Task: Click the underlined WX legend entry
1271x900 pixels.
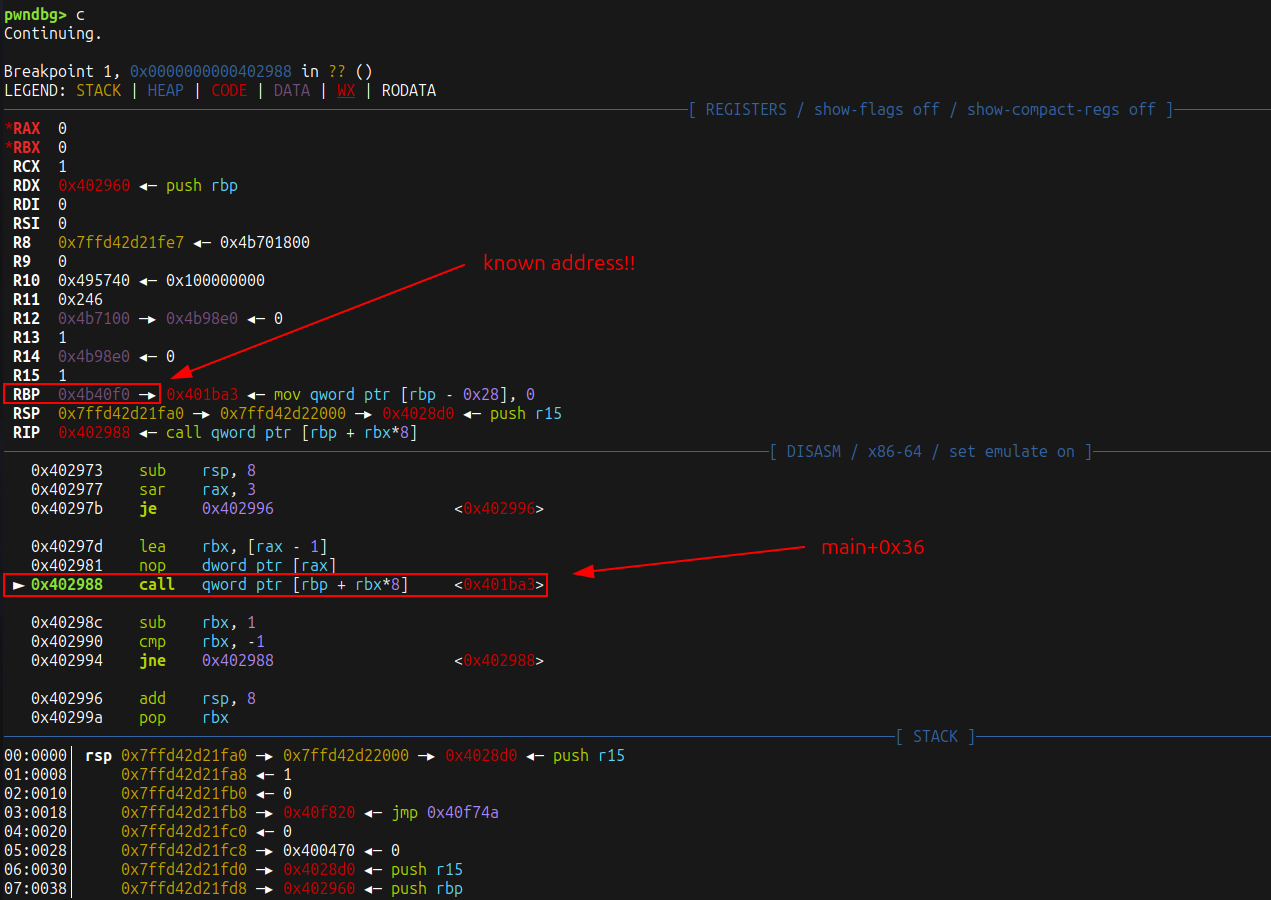Action: [346, 90]
